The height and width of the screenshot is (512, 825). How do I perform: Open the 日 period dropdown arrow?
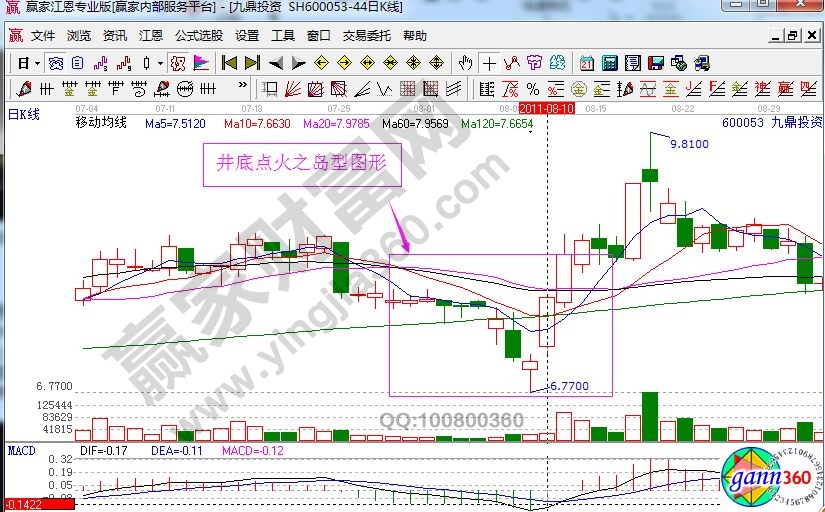[x=37, y=63]
